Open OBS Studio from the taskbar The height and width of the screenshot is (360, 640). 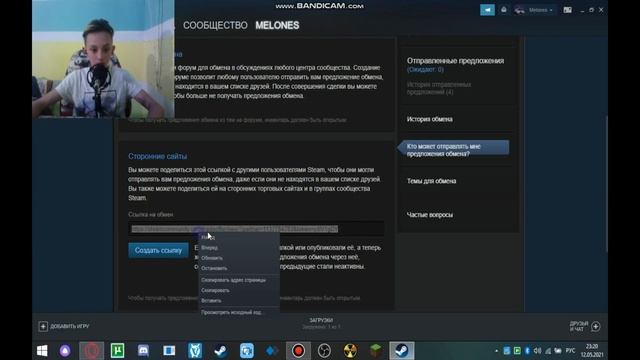pos(324,351)
